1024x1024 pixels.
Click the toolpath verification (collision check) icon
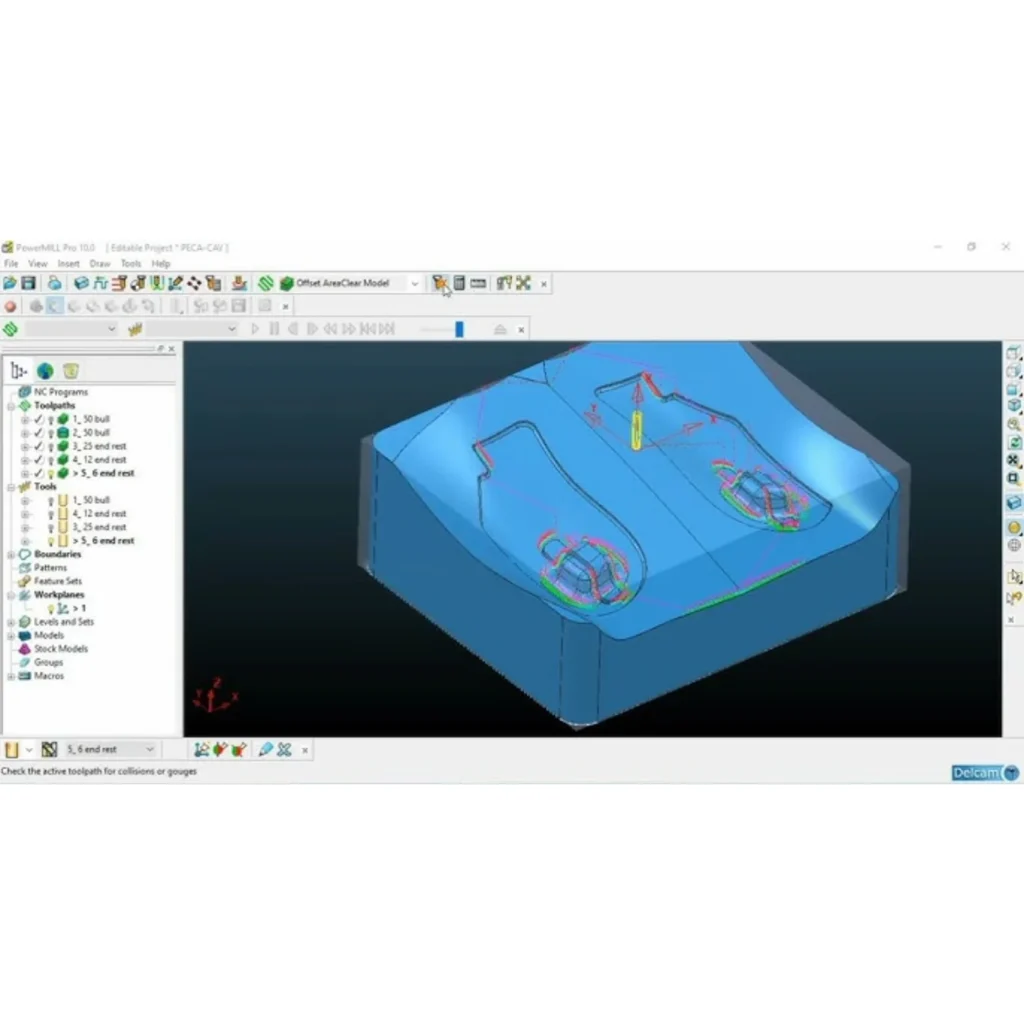click(x=440, y=283)
